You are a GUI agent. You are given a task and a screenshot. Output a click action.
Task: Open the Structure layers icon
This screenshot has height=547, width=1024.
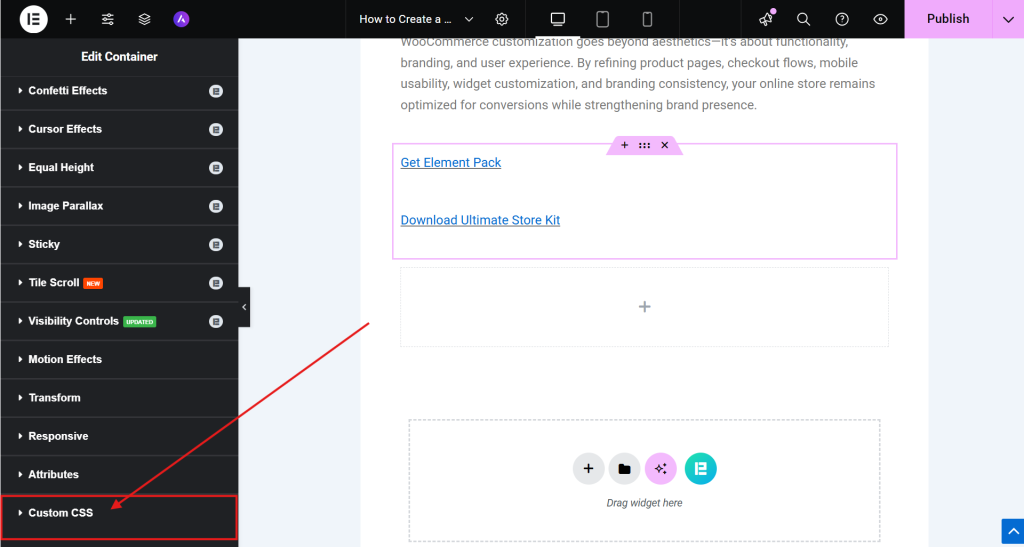click(x=145, y=19)
